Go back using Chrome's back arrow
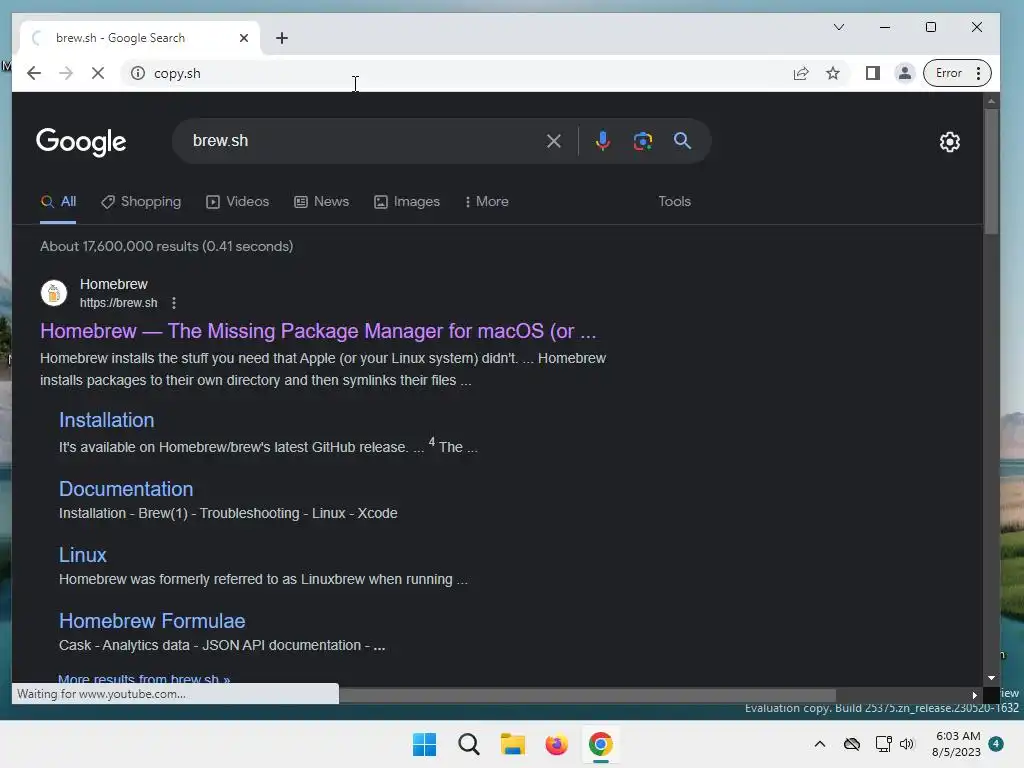This screenshot has height=768, width=1024. (34, 73)
